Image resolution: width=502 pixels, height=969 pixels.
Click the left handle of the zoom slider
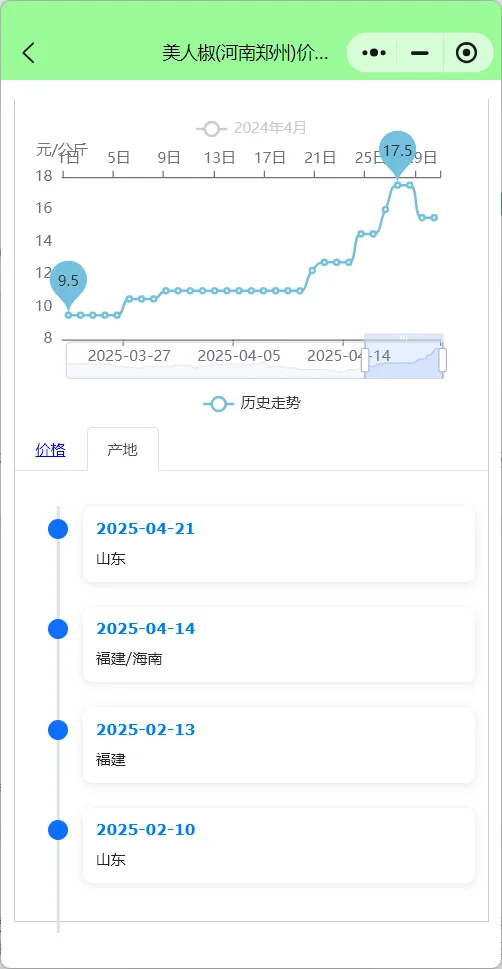click(365, 360)
